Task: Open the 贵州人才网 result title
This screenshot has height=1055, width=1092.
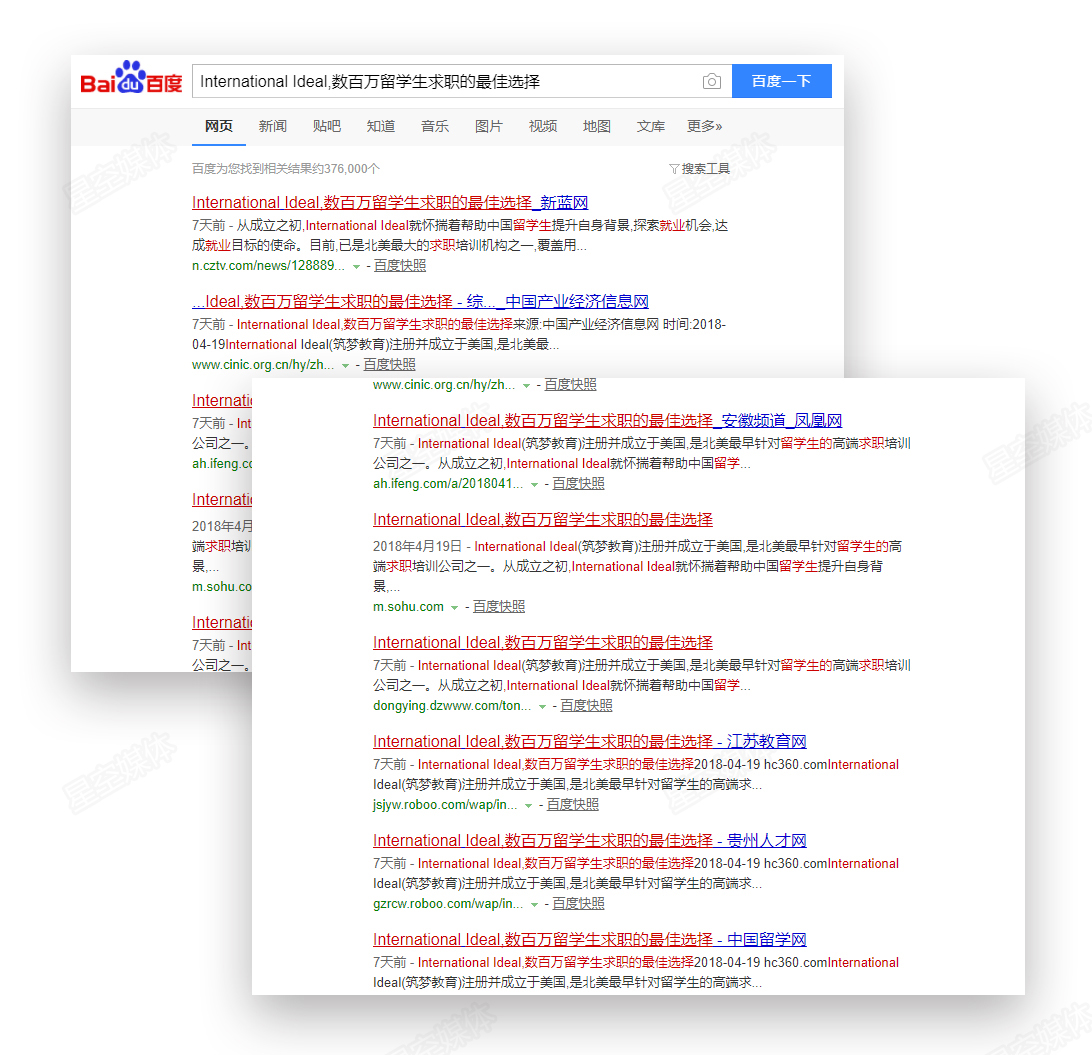Action: tap(589, 841)
